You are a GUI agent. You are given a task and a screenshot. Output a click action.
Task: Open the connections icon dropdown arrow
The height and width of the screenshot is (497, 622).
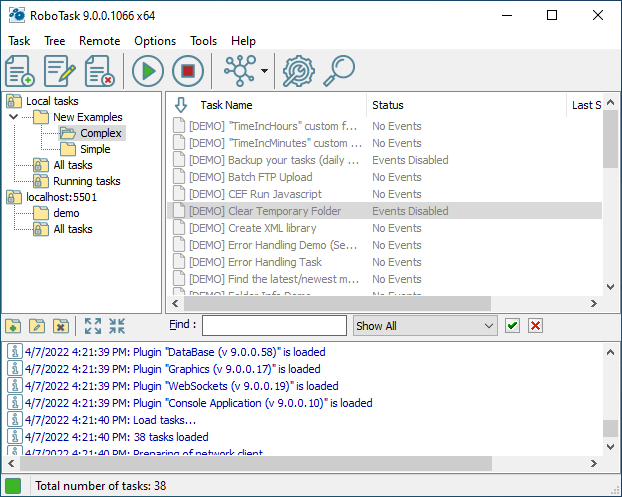coord(265,71)
